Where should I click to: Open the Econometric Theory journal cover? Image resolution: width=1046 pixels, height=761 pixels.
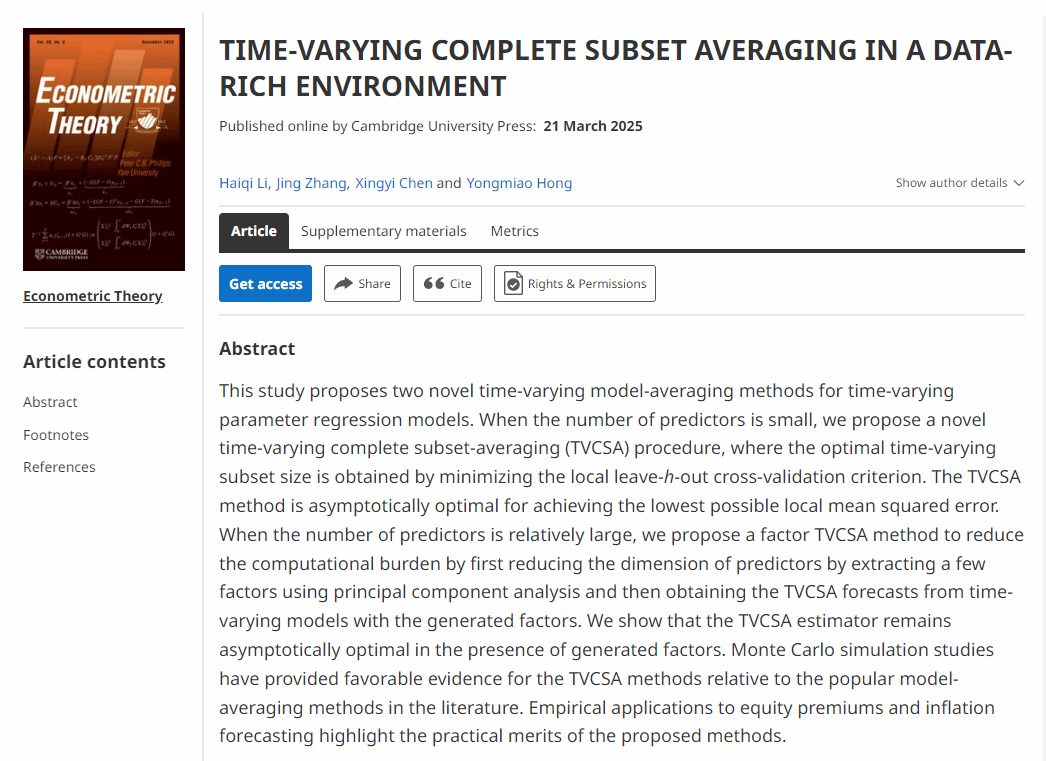coord(104,149)
